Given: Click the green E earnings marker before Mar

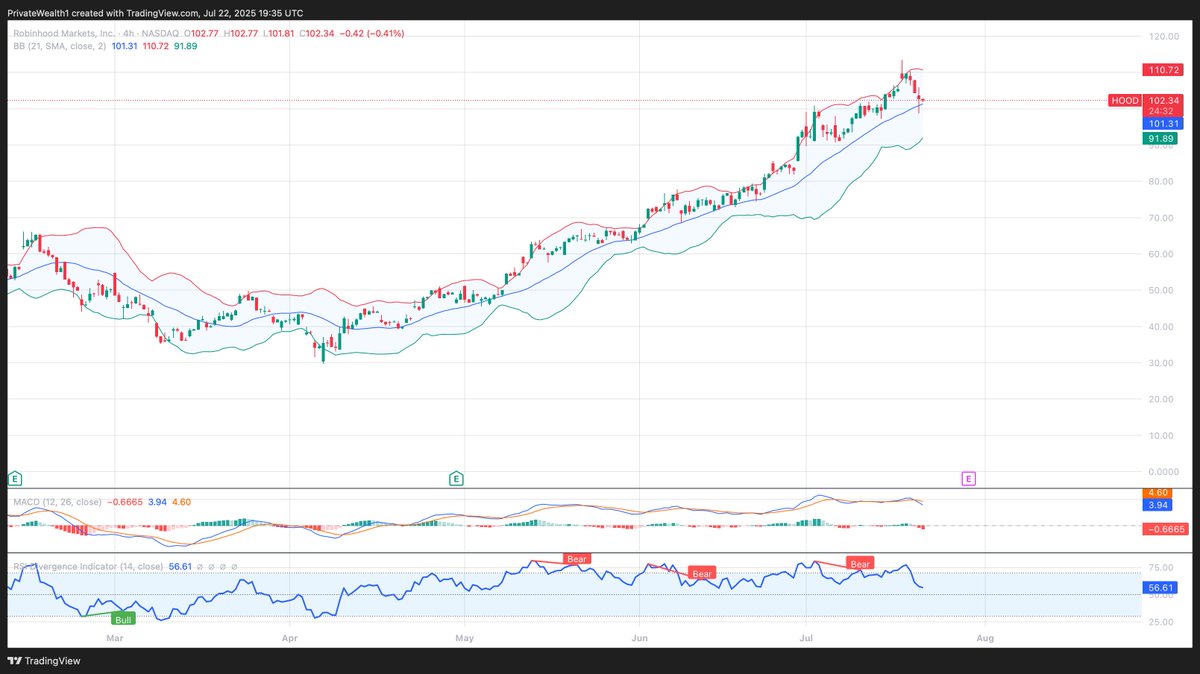Looking at the screenshot, I should click(14, 479).
